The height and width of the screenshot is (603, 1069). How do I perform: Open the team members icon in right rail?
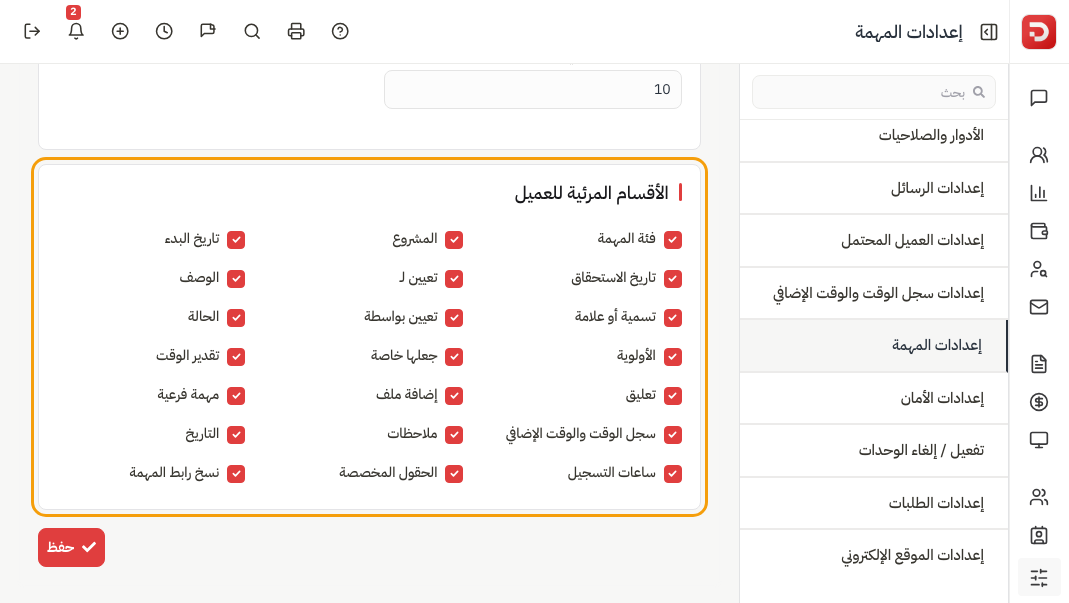pyautogui.click(x=1039, y=497)
